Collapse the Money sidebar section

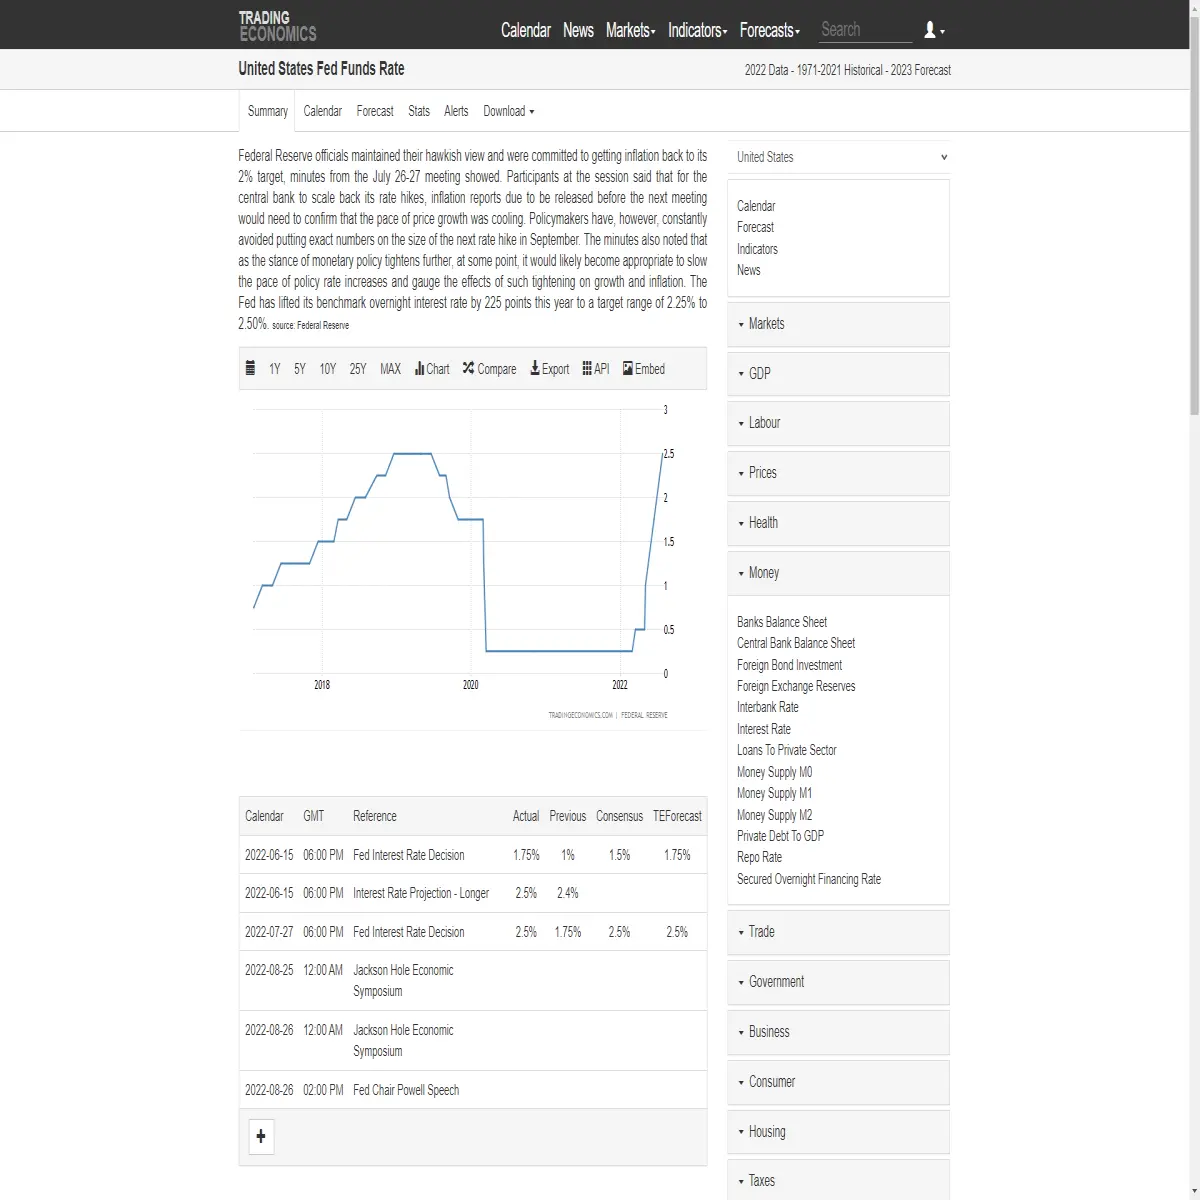click(x=839, y=573)
